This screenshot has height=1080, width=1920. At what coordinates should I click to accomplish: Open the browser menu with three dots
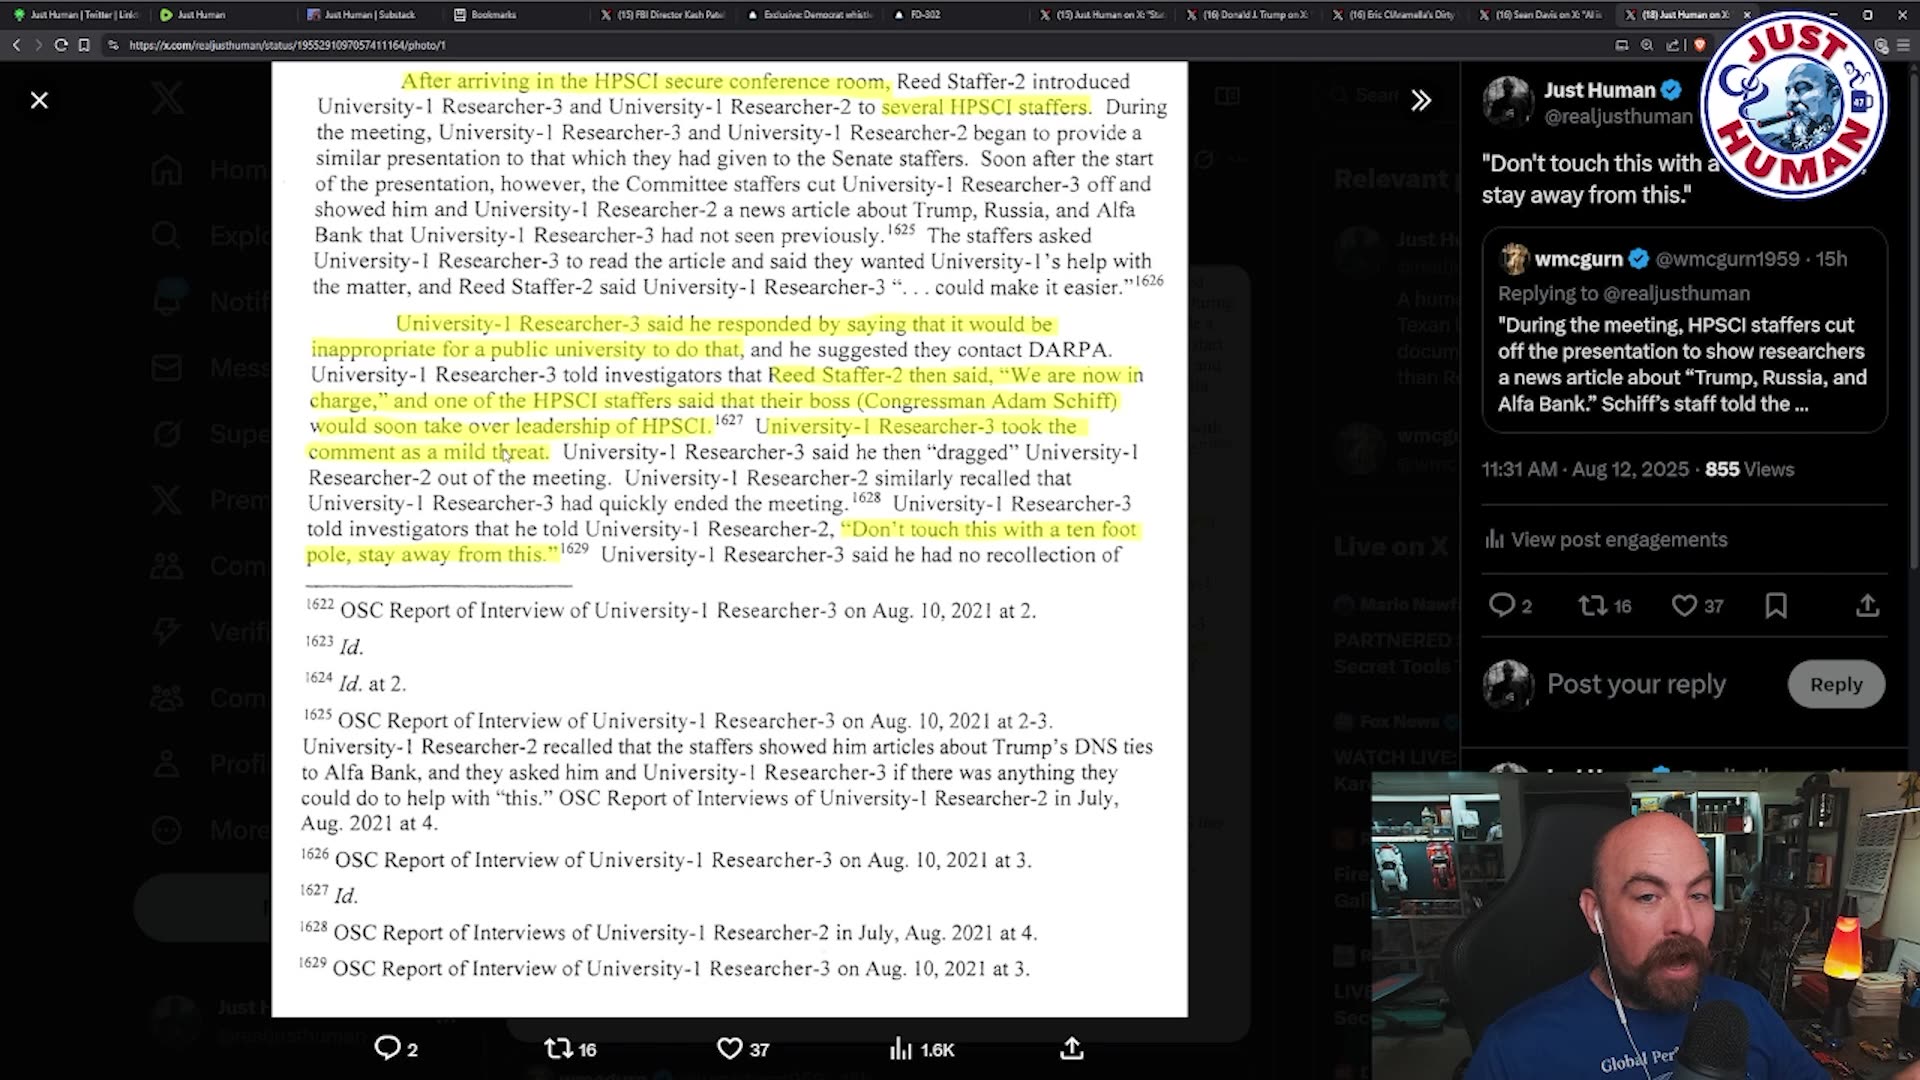point(1904,45)
